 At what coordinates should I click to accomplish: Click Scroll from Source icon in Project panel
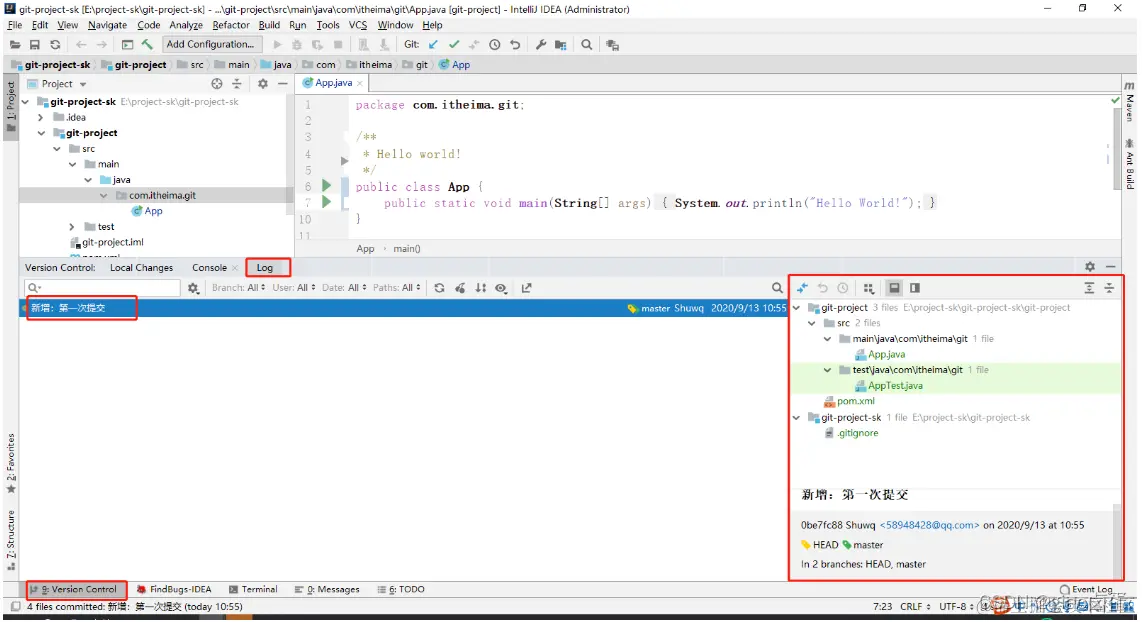pos(216,84)
